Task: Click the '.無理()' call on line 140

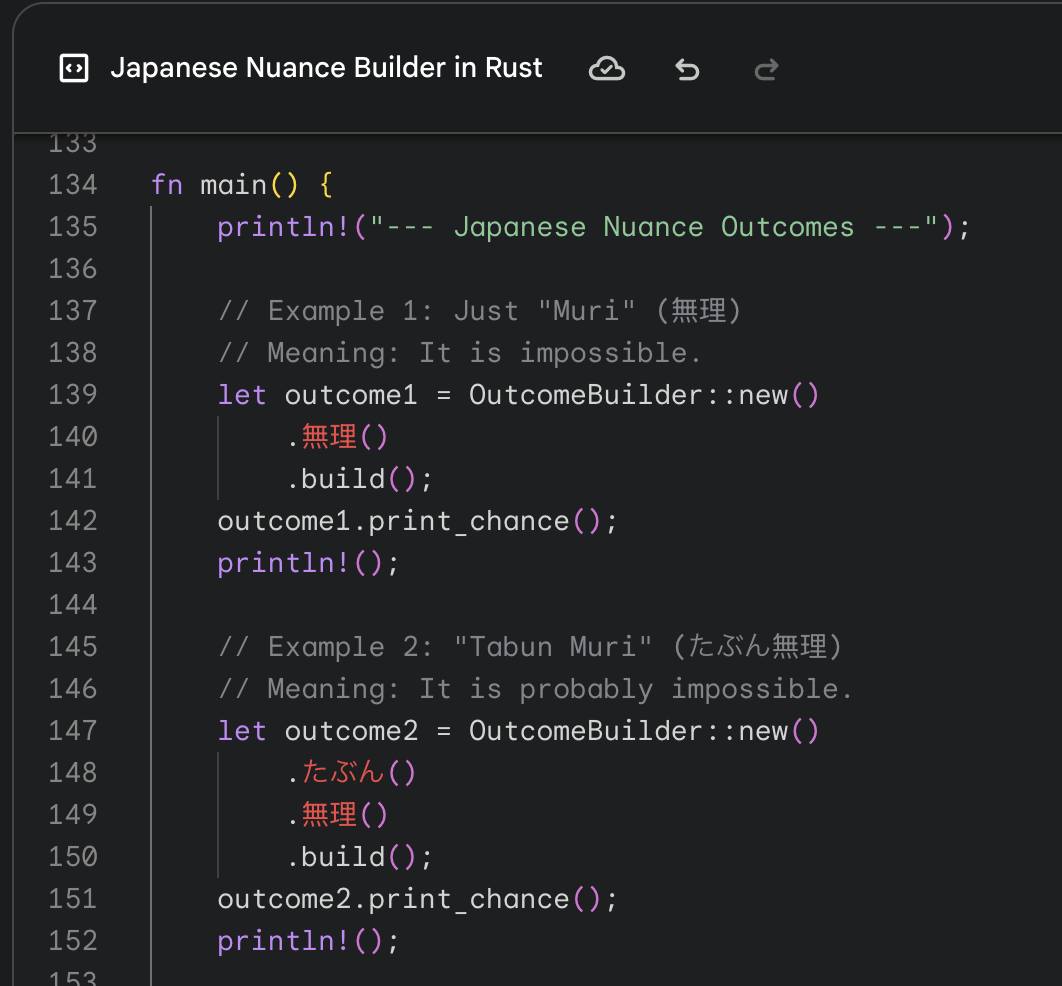Action: tap(337, 437)
